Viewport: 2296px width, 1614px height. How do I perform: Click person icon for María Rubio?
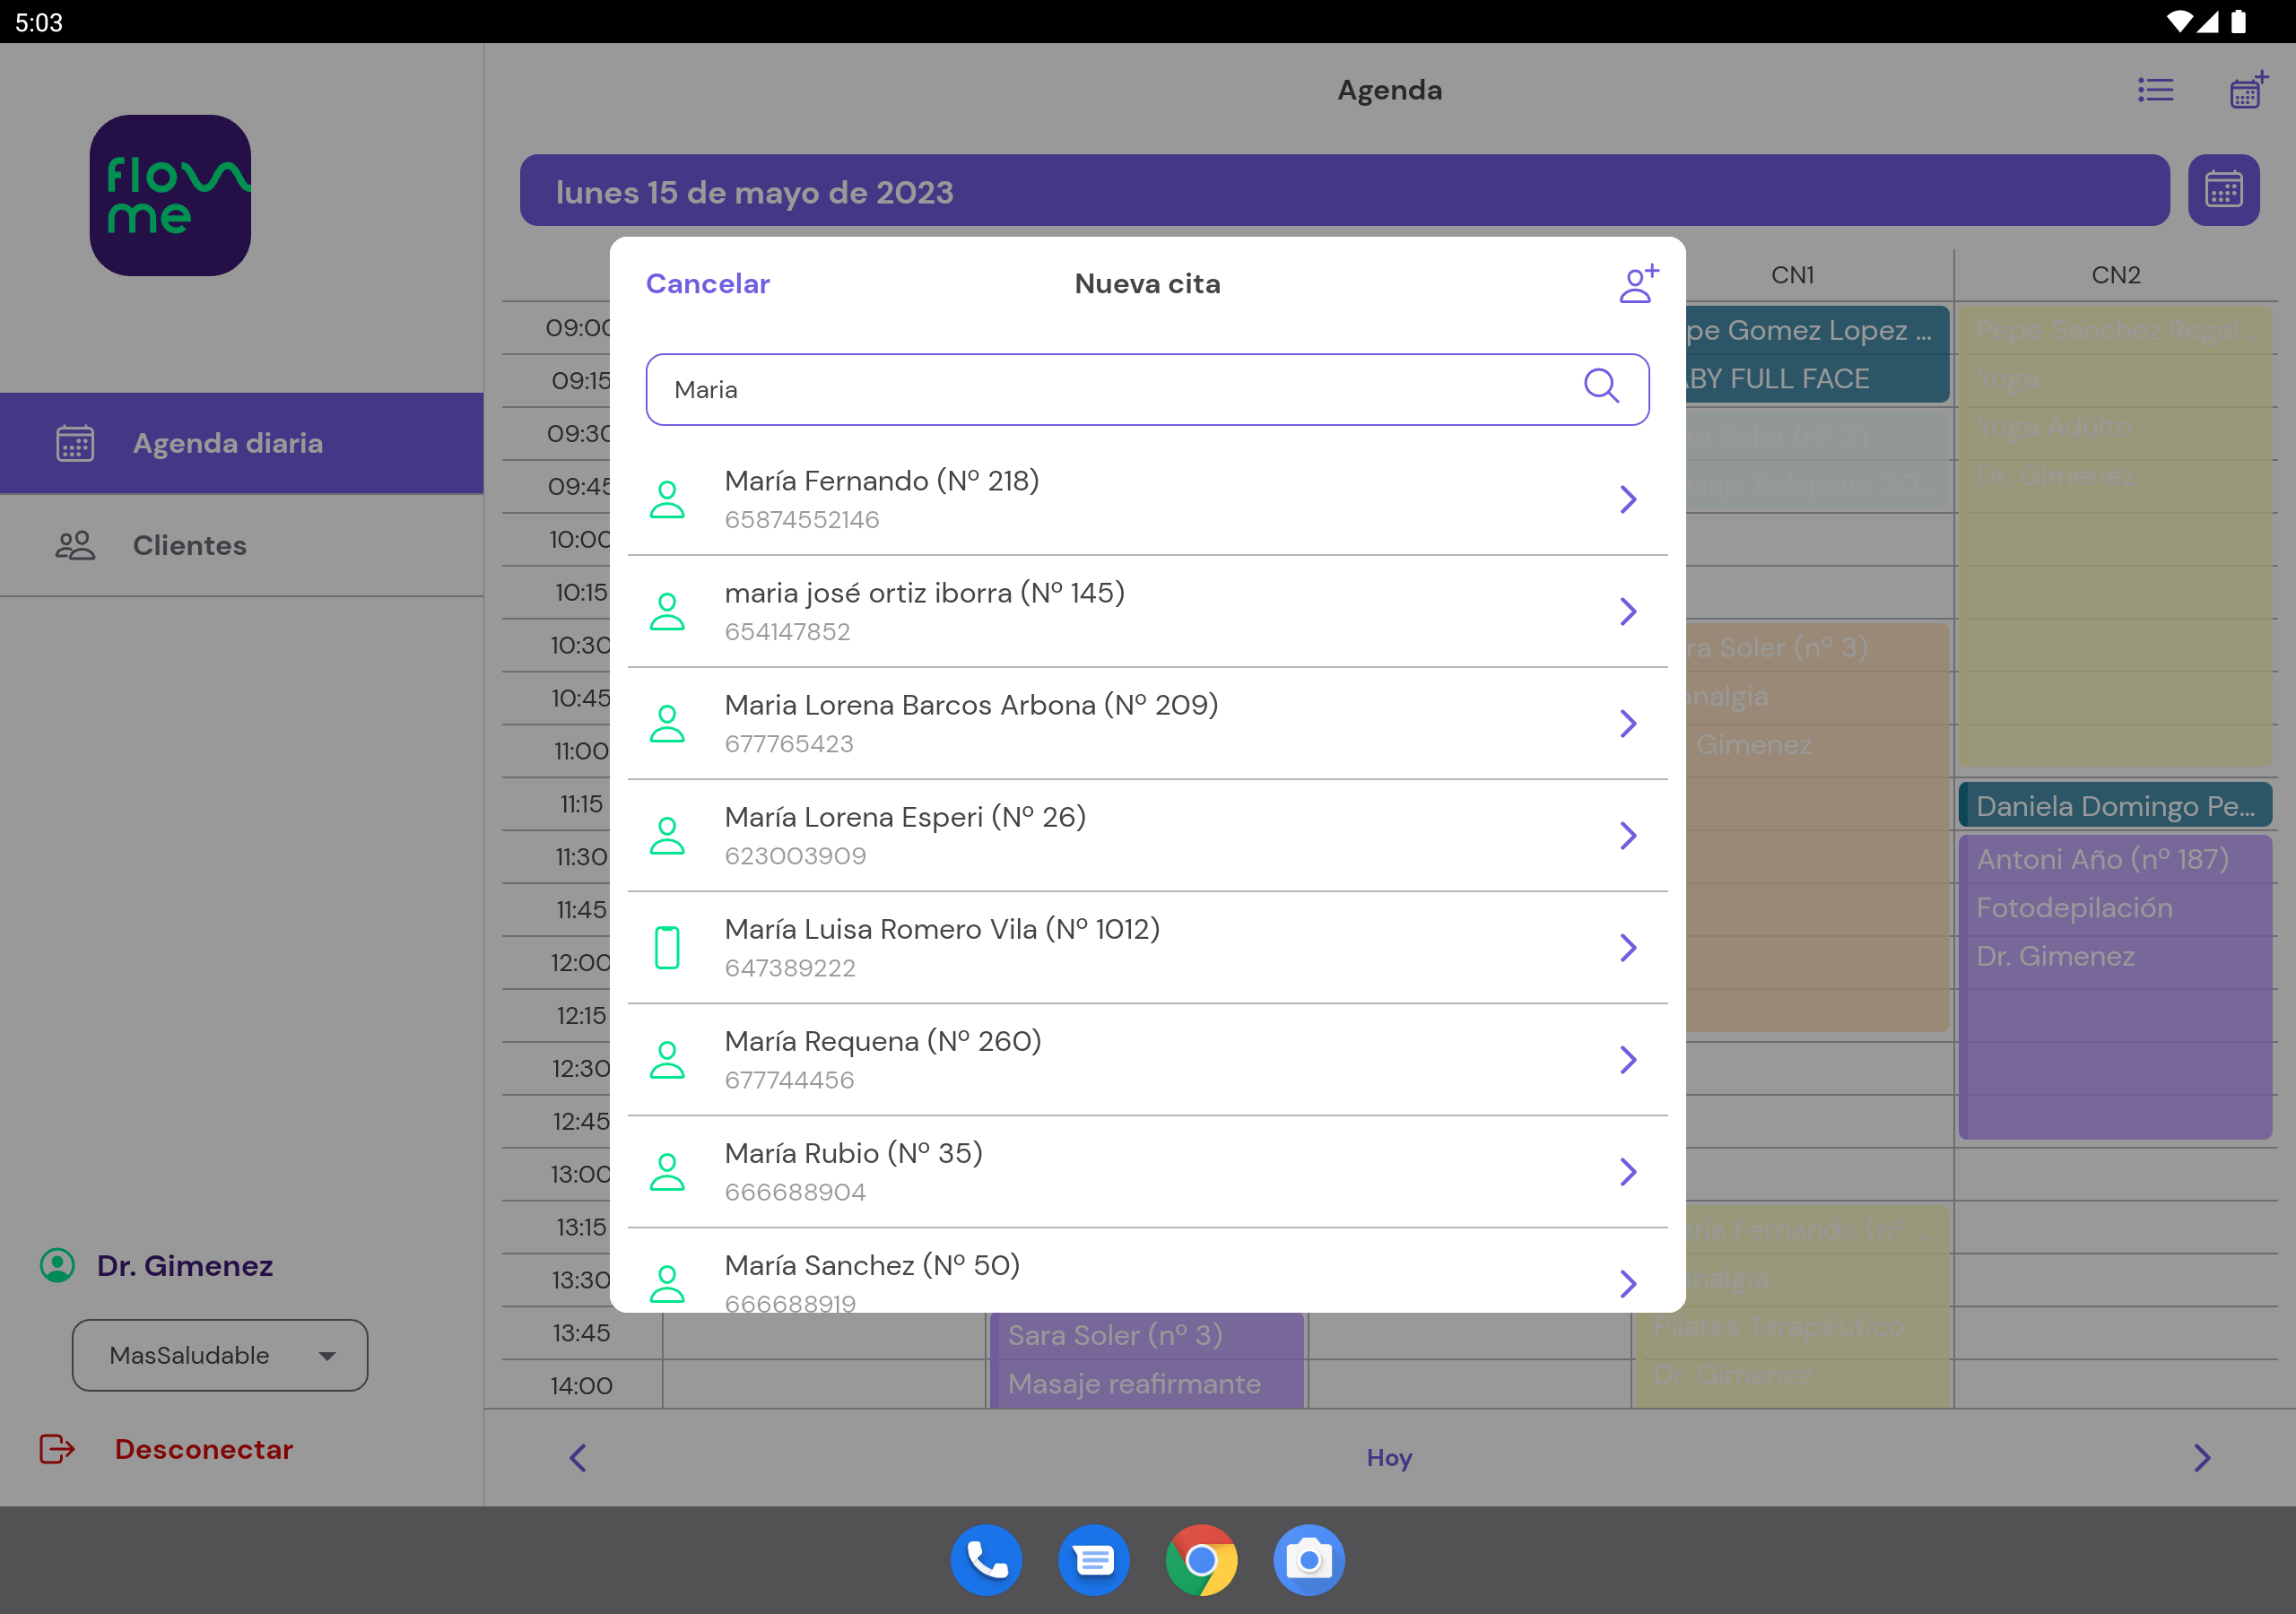tap(667, 1171)
